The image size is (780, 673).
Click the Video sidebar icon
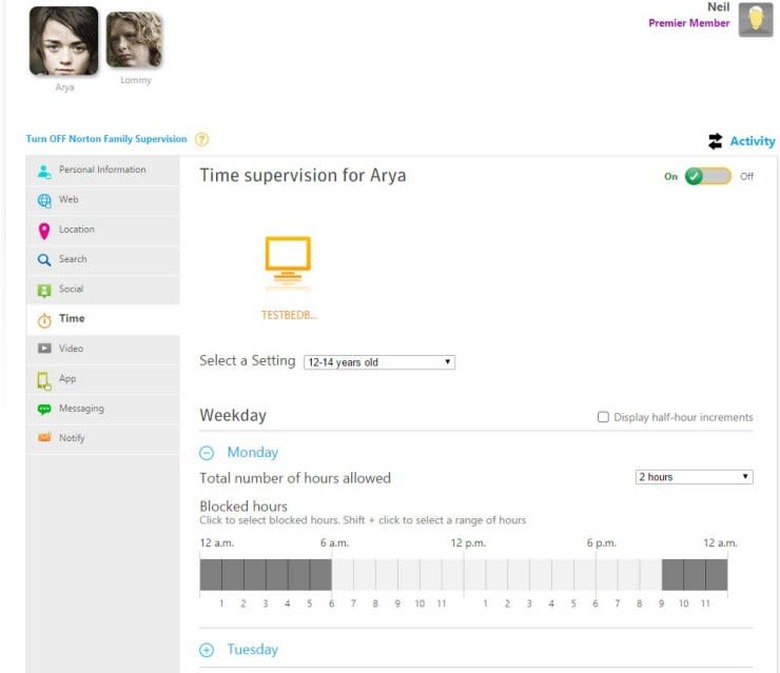pos(44,349)
